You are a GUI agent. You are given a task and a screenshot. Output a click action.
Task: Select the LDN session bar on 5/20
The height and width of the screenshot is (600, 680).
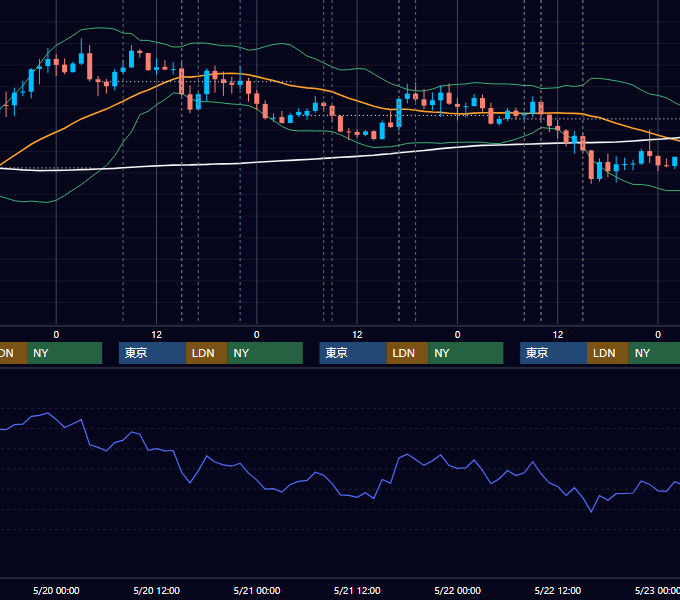pos(206,353)
